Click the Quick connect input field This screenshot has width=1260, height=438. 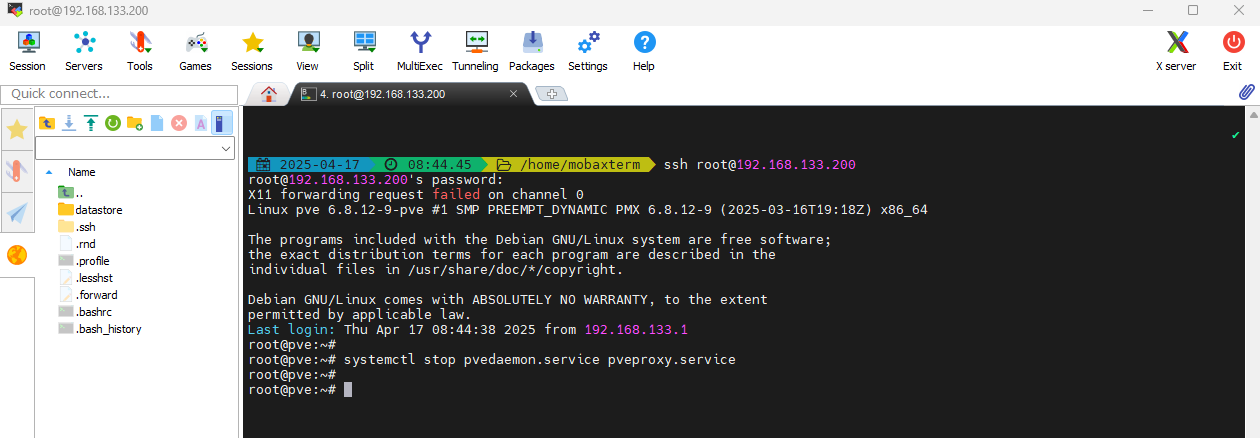pyautogui.click(x=120, y=94)
